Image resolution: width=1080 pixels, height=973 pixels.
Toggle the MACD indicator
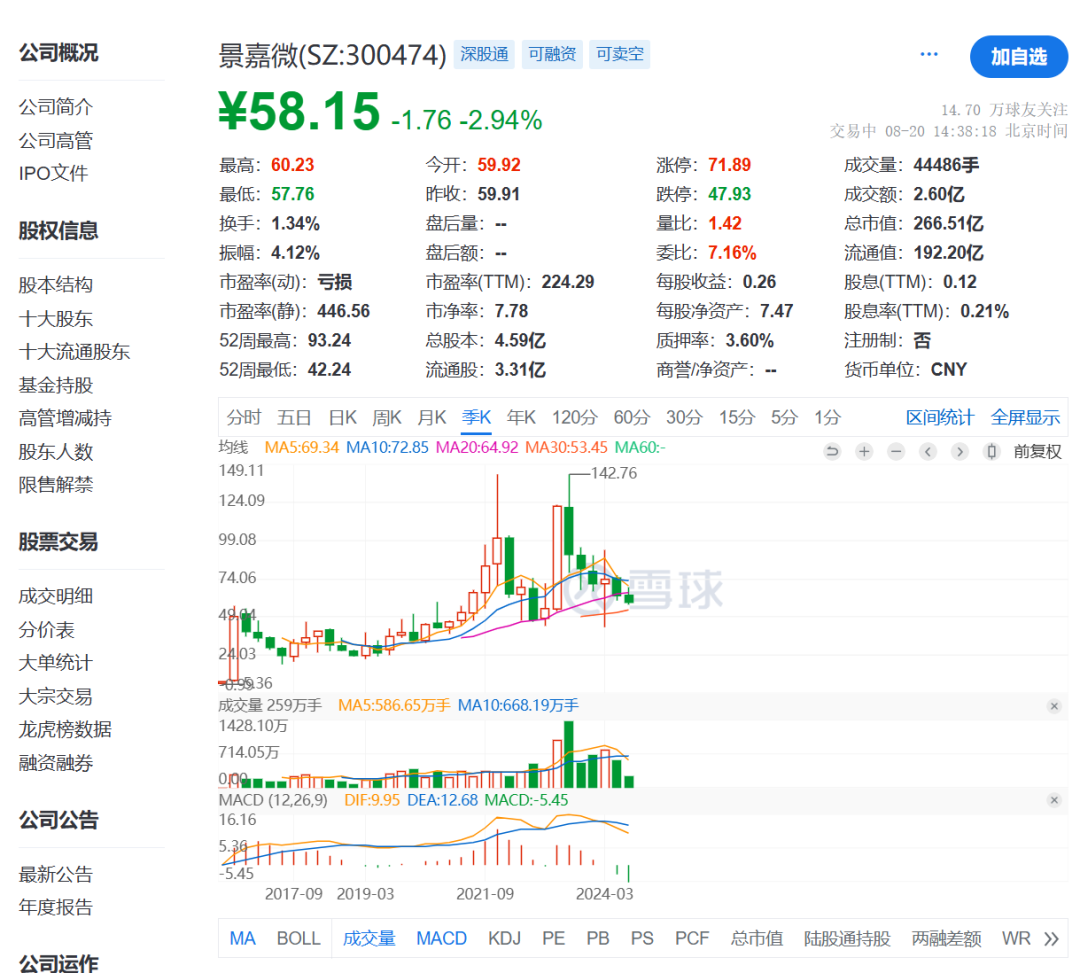pos(442,939)
